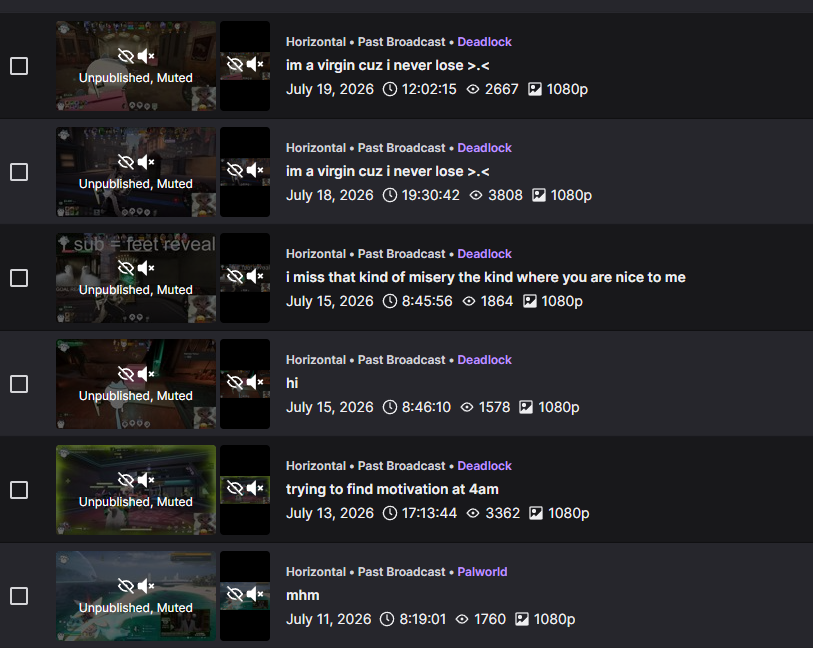Screen dimensions: 813x648
Task: Open the Deadlock link above the 'i miss that kind of misery' title
Action: click(484, 254)
